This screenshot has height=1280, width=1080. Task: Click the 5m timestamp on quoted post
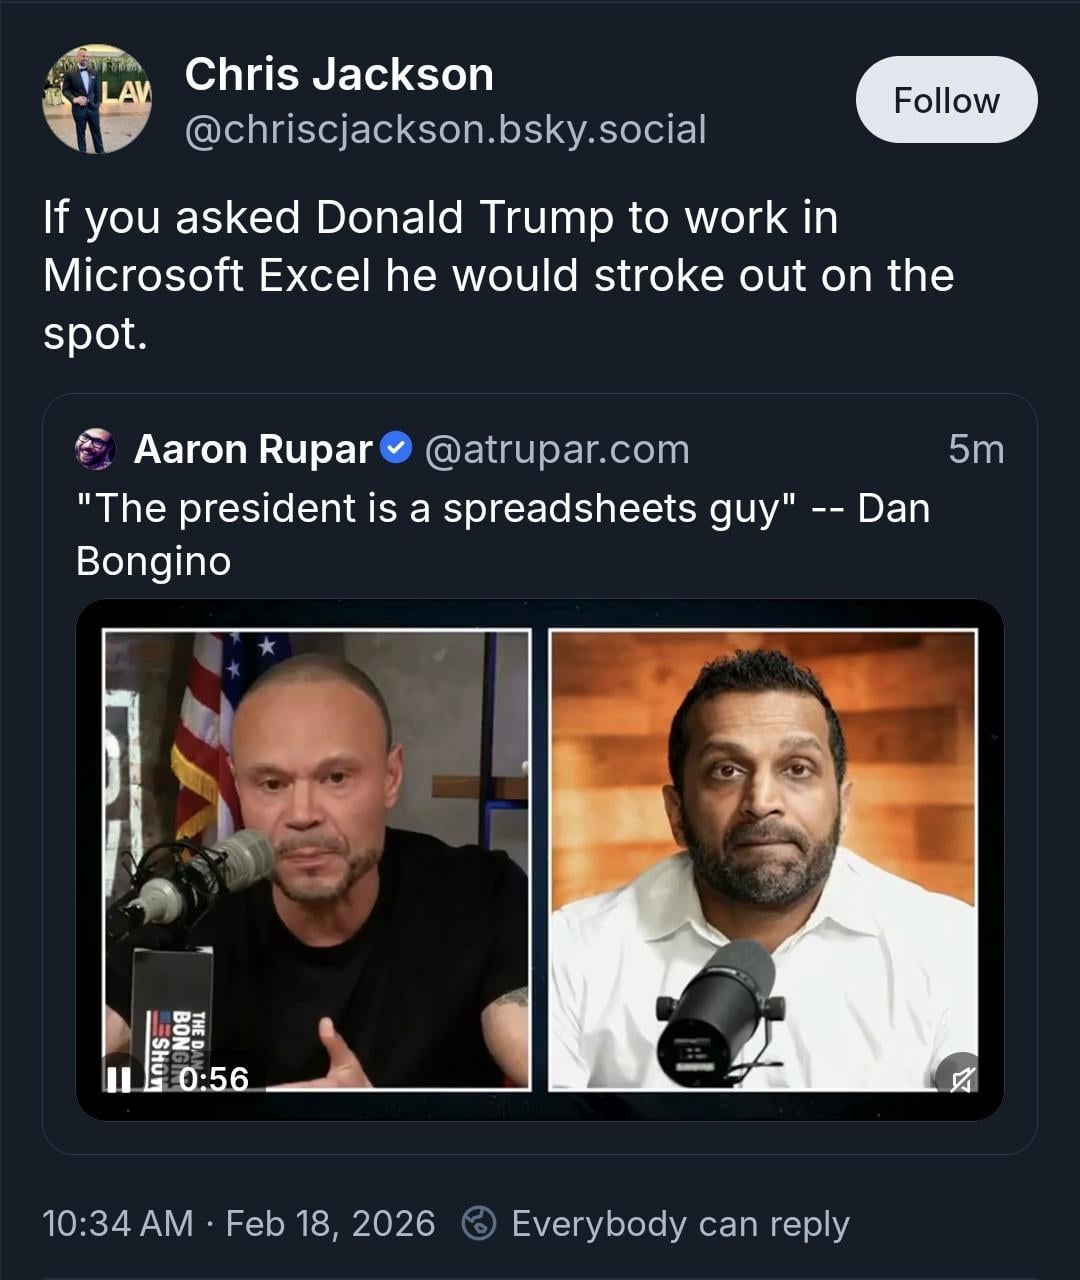point(976,450)
